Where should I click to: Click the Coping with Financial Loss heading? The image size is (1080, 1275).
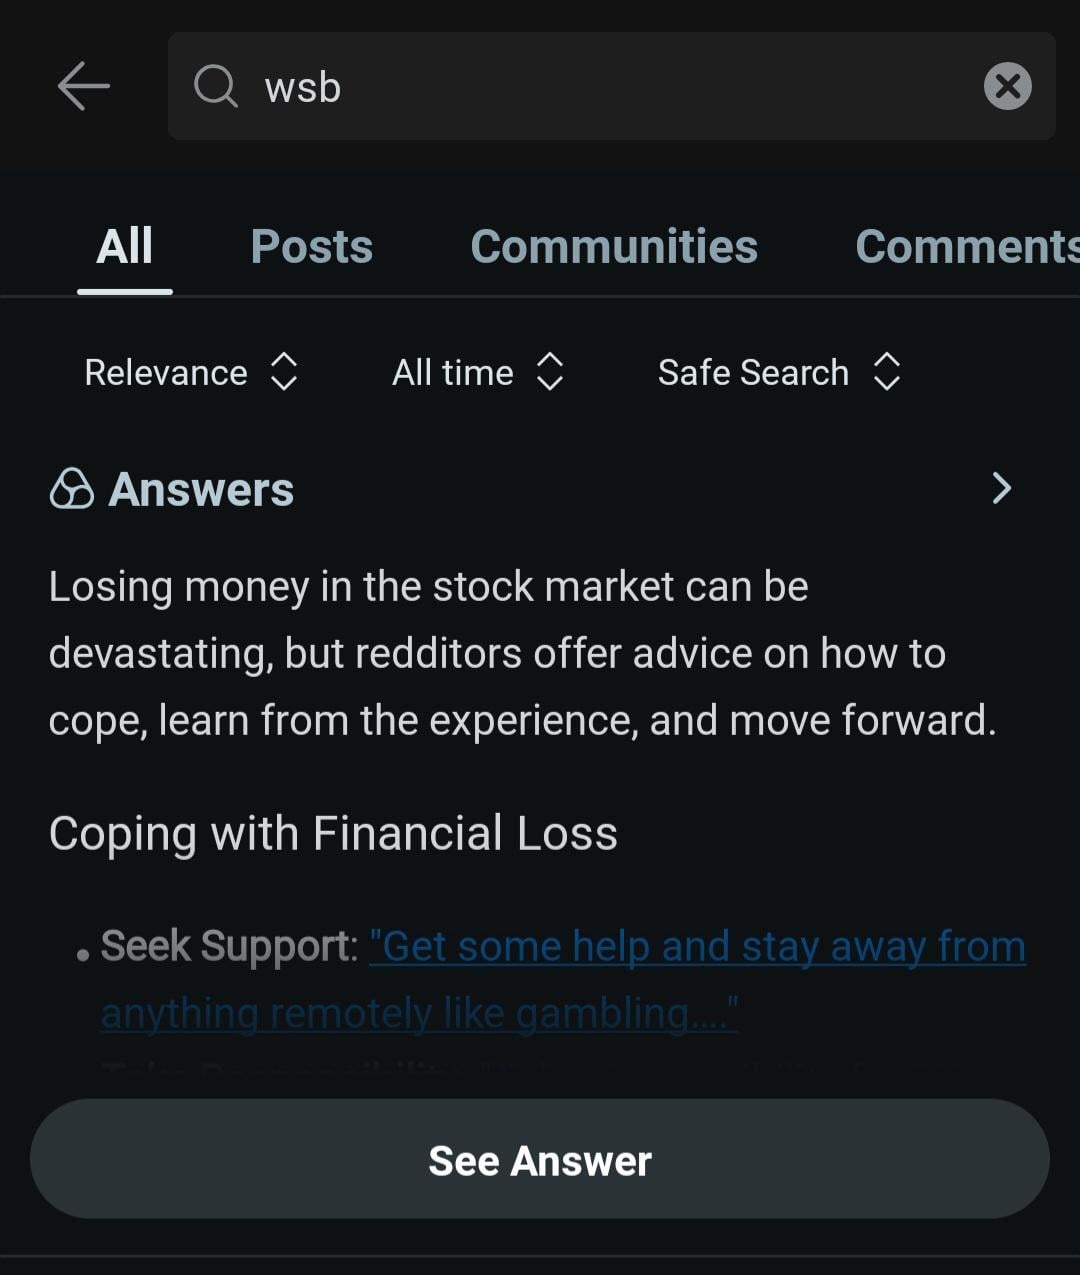point(333,834)
